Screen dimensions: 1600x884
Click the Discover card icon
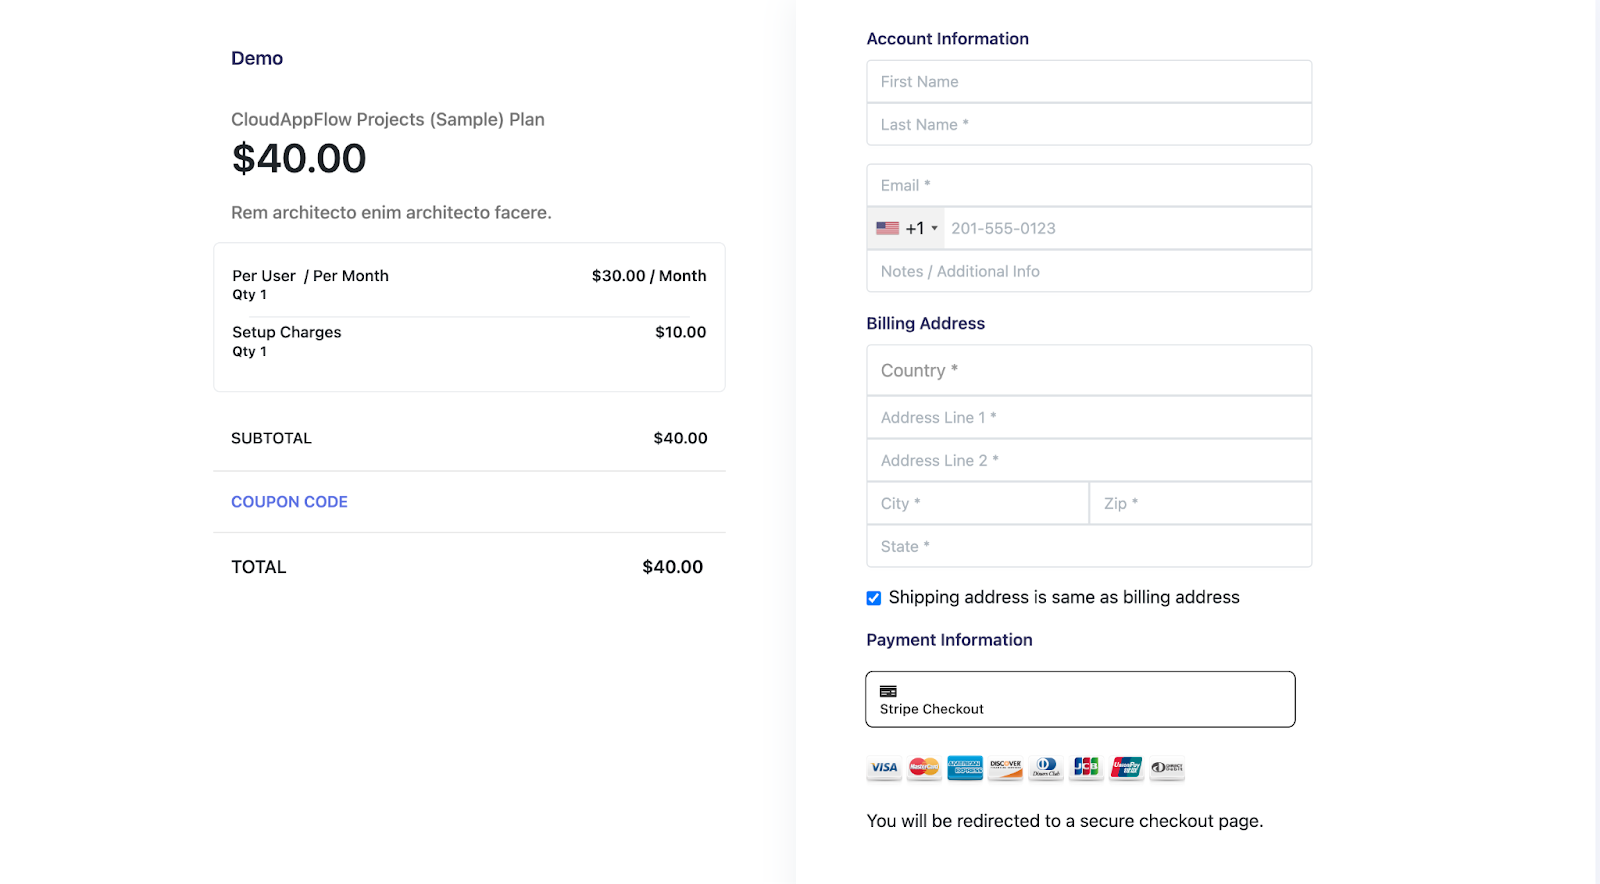(1005, 768)
